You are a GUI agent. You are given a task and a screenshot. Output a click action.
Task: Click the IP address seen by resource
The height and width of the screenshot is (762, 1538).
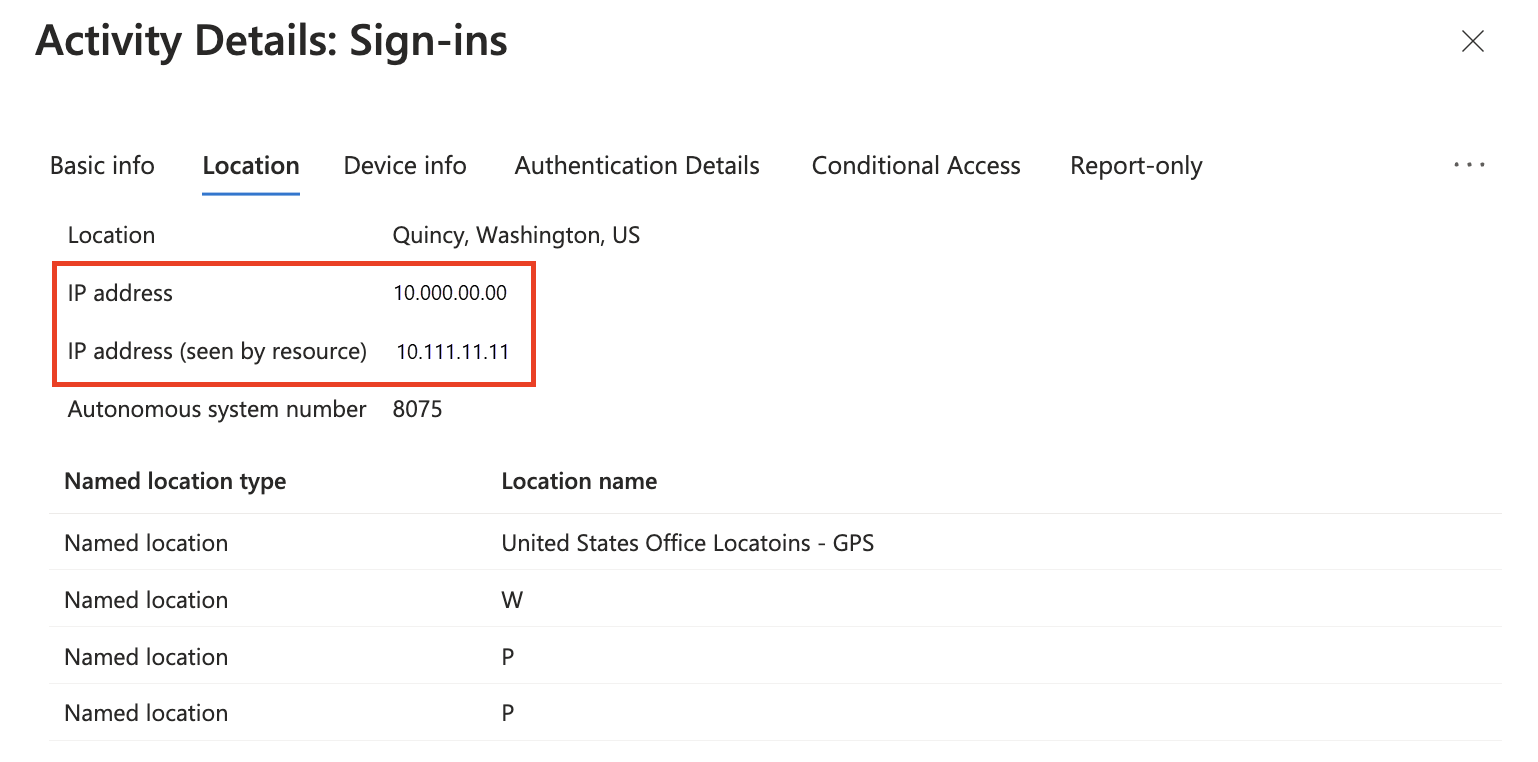[453, 351]
